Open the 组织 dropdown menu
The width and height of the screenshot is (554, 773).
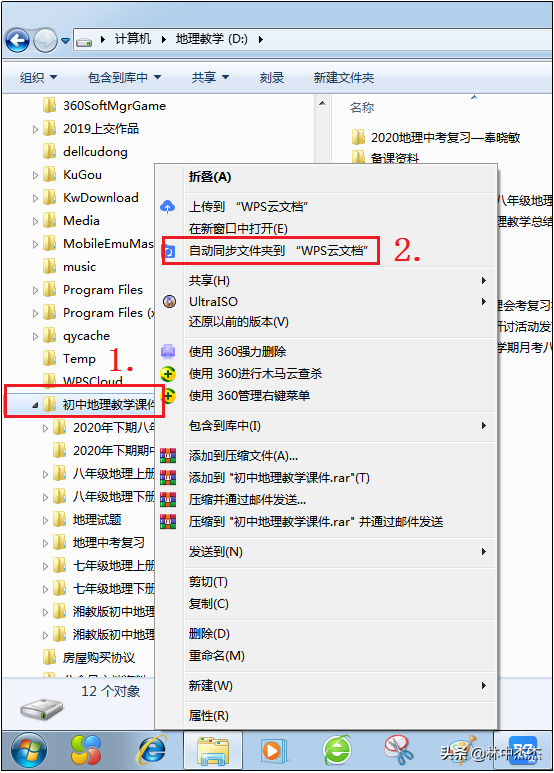pyautogui.click(x=38, y=77)
